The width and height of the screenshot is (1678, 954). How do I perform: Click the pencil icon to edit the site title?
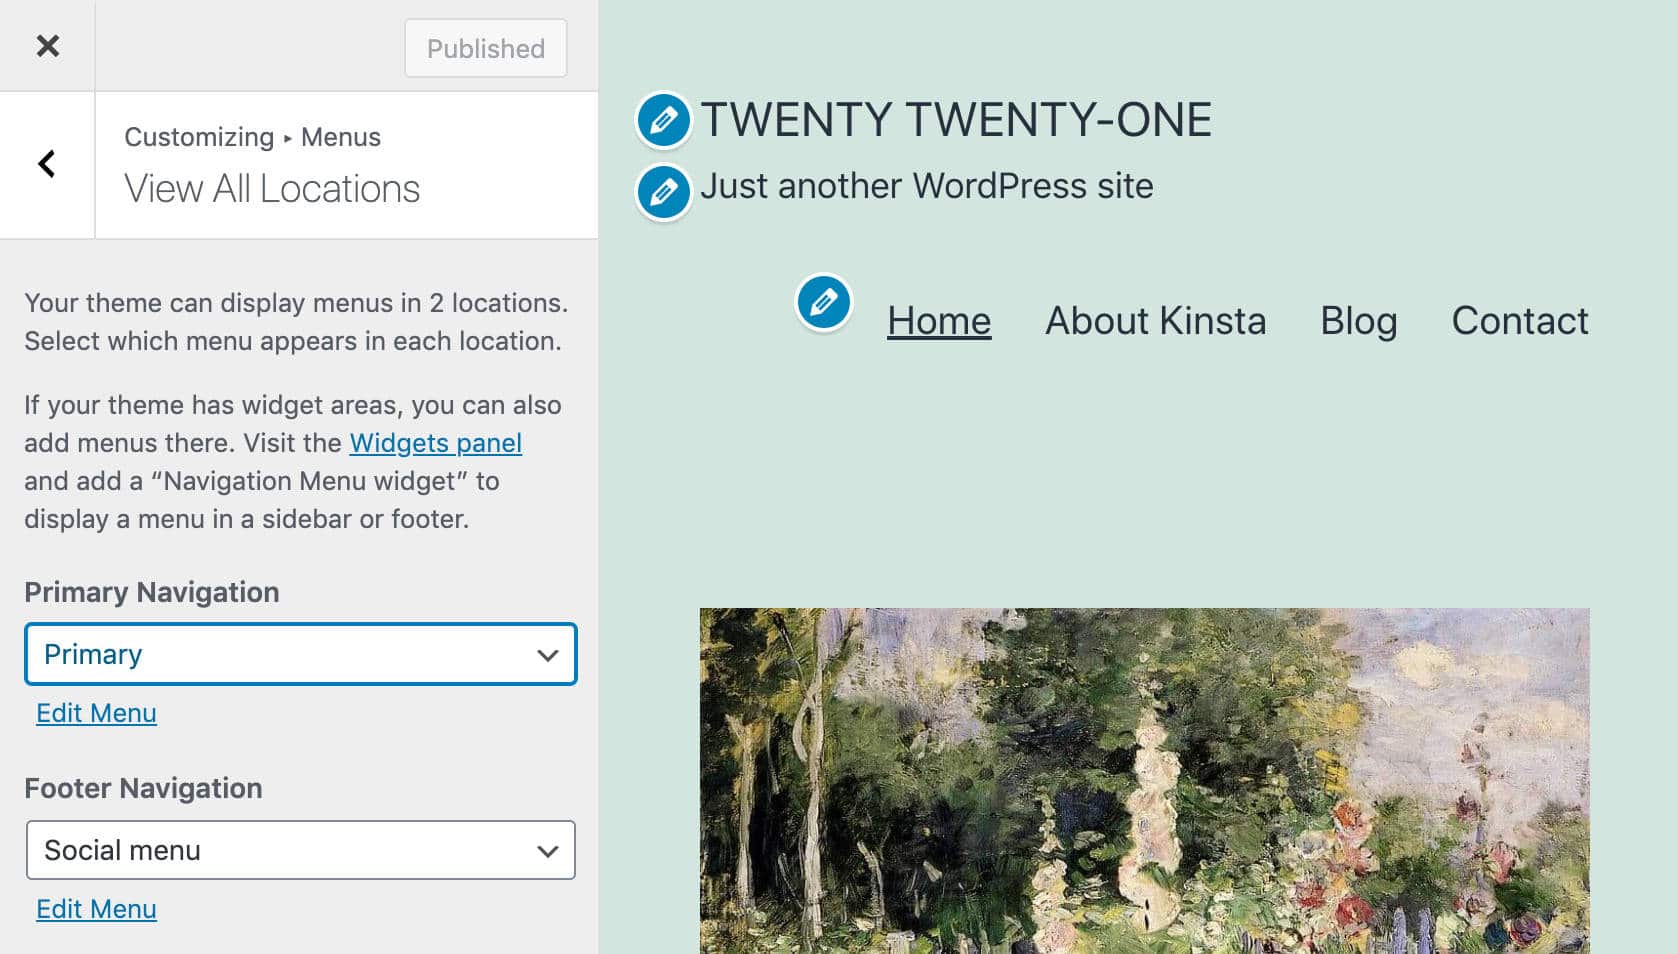662,121
